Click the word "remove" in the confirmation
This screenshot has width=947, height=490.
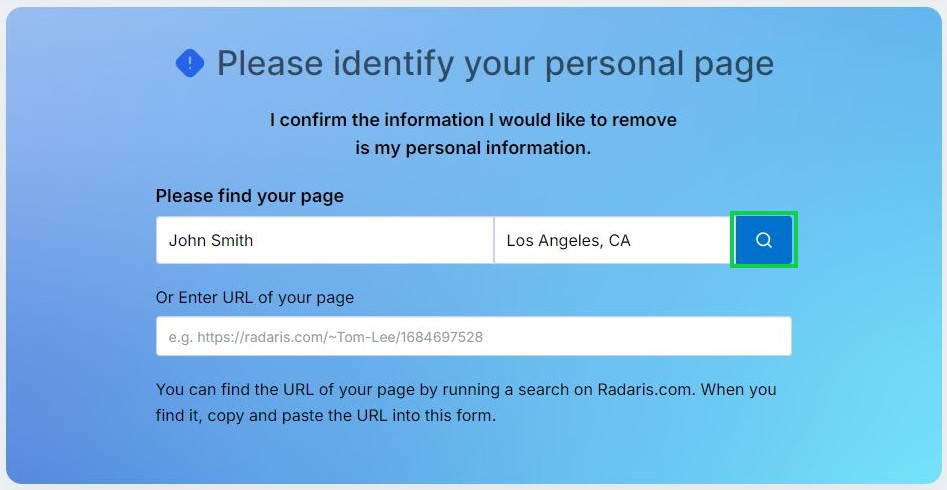(643, 120)
